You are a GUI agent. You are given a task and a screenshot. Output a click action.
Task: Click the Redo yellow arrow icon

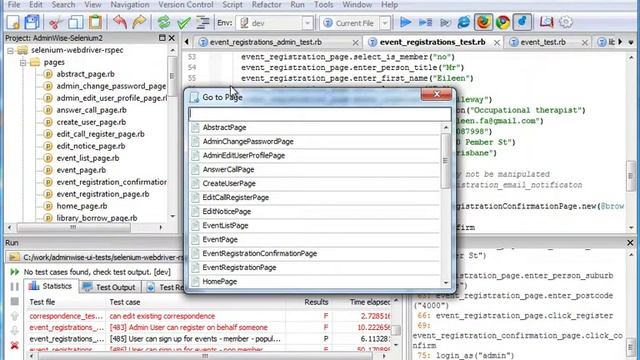pyautogui.click(x=139, y=22)
